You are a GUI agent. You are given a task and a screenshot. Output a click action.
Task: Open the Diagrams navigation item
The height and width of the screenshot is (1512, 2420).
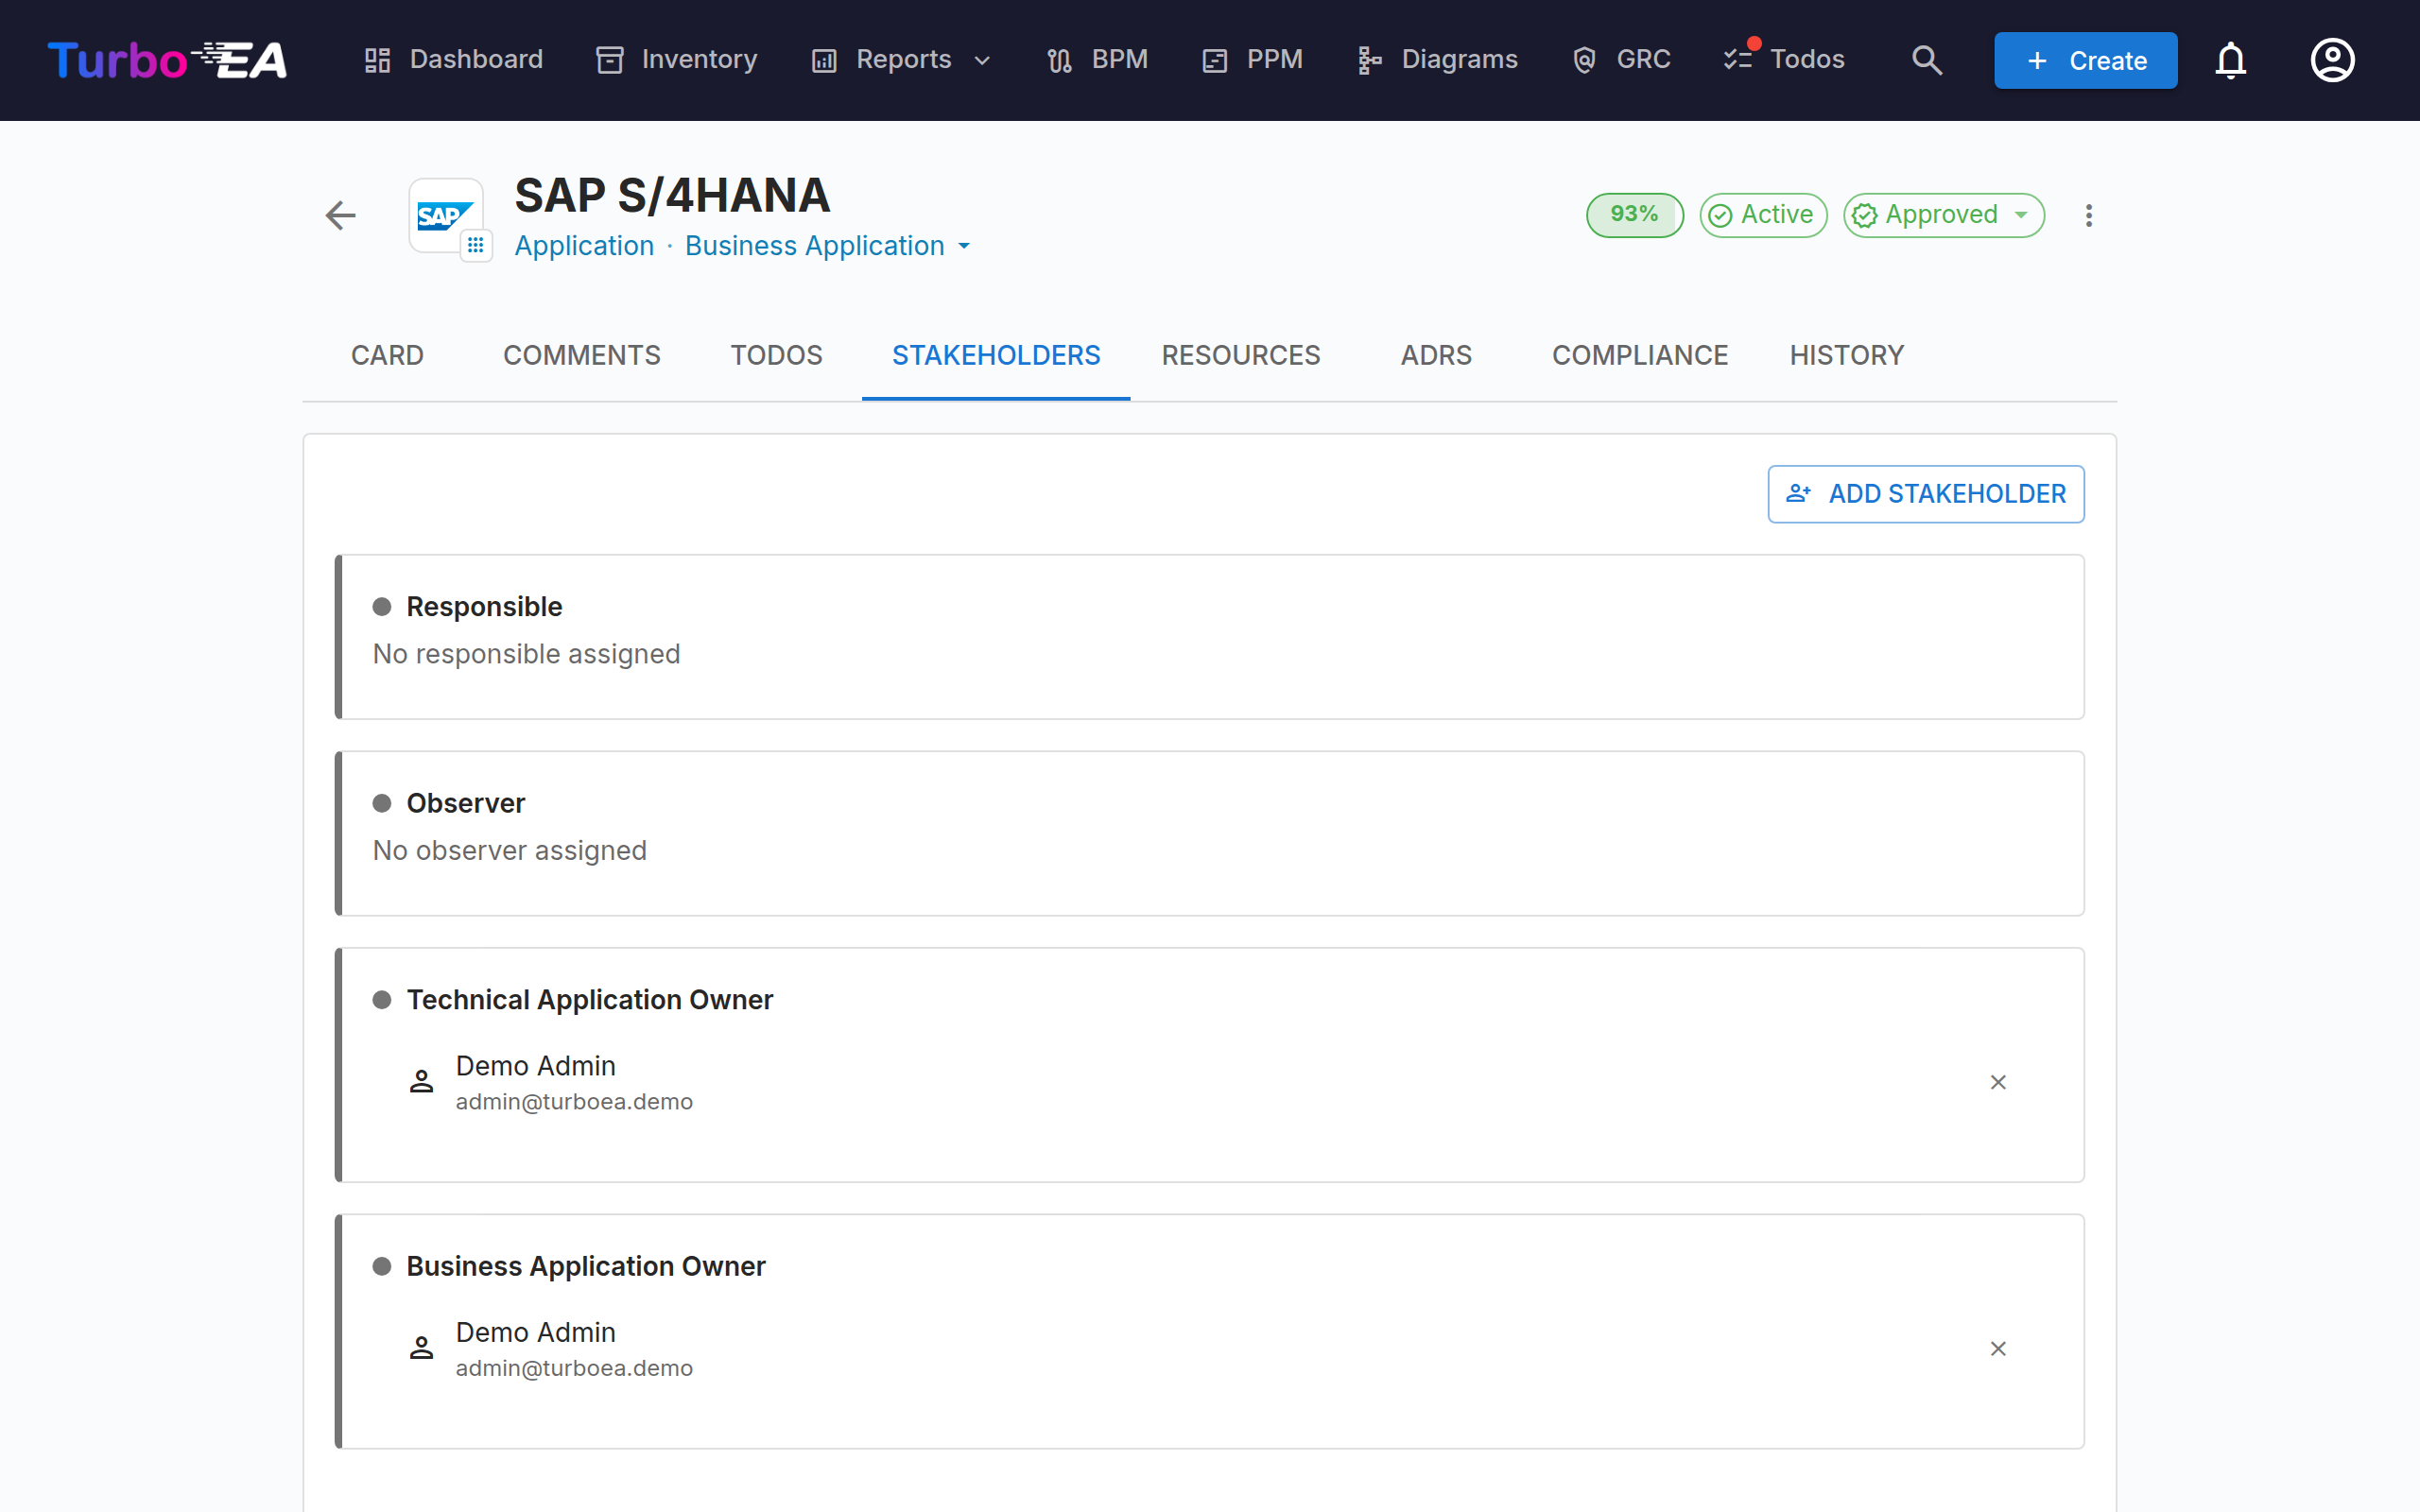(x=1437, y=60)
